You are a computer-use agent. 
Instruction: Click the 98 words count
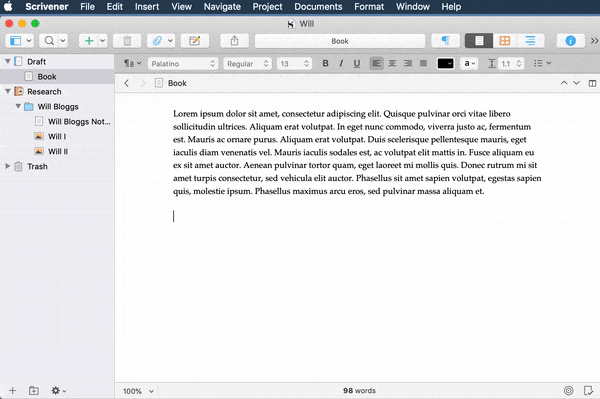pyautogui.click(x=359, y=391)
